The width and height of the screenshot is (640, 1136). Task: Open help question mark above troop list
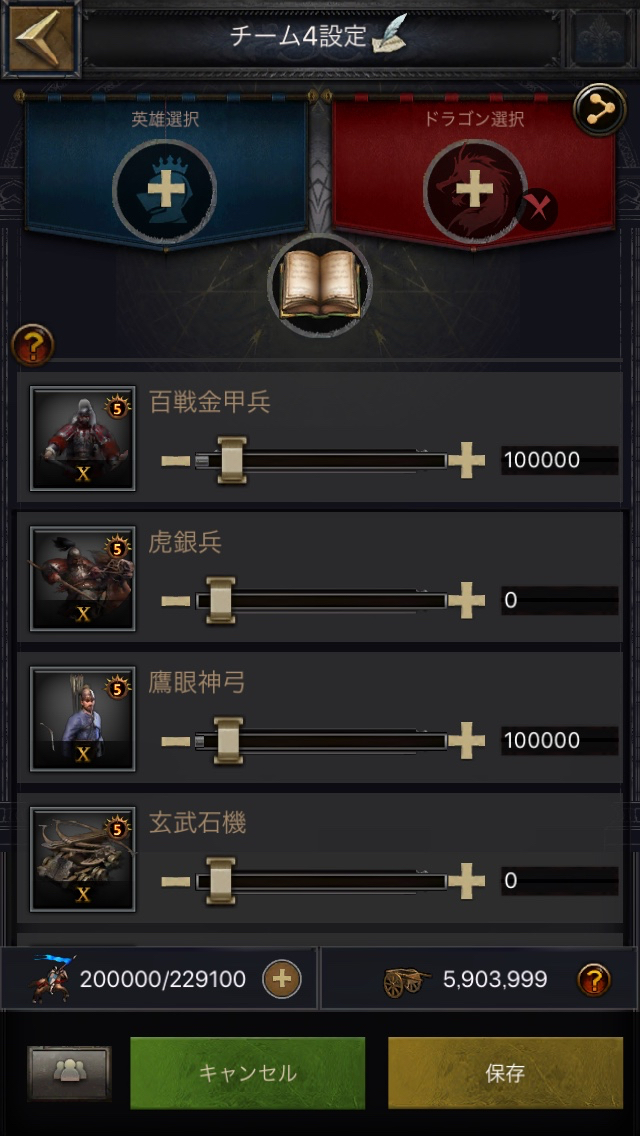(33, 346)
